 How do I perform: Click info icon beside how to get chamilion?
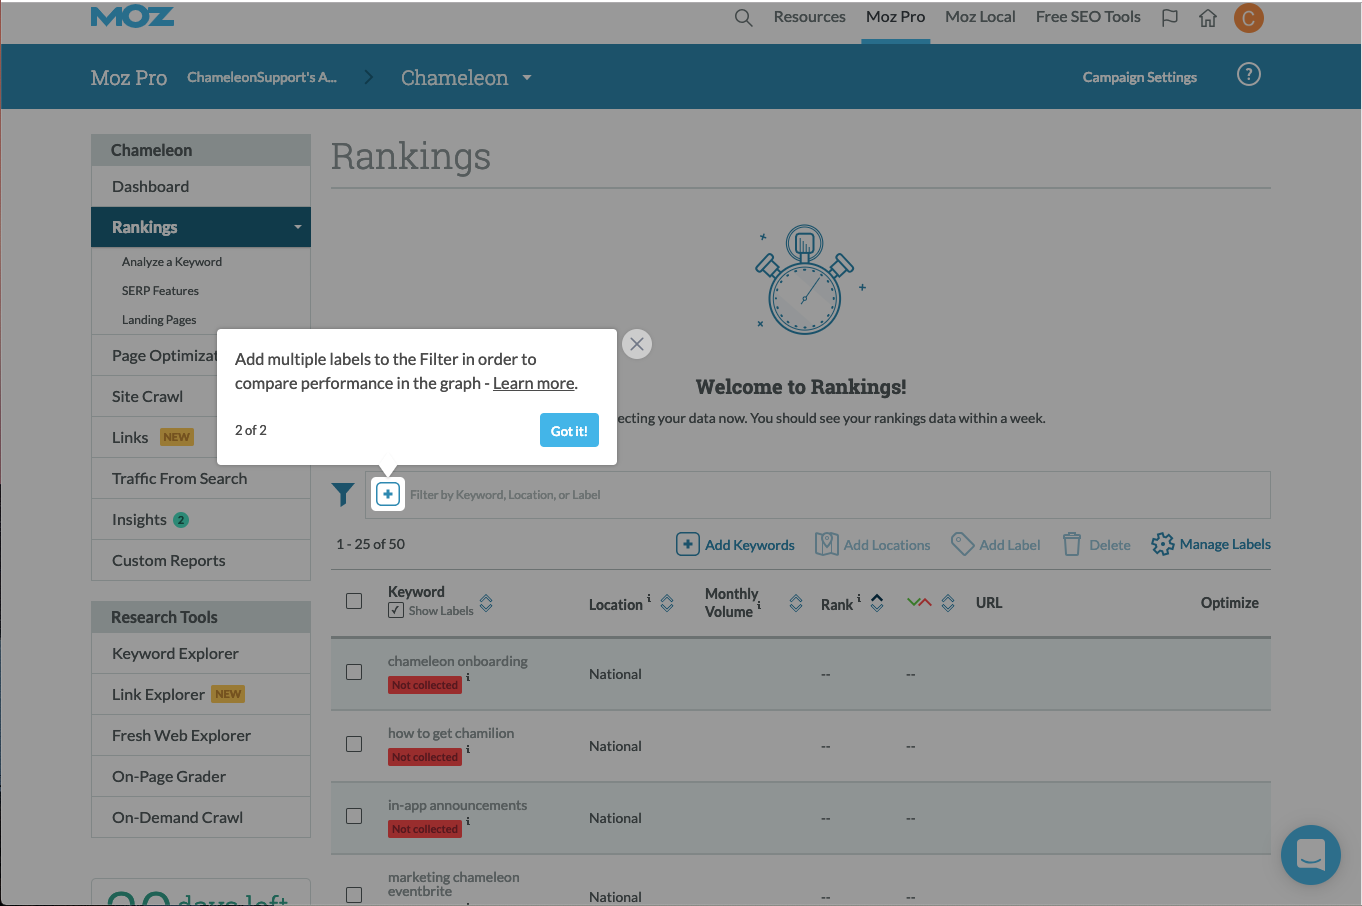click(468, 749)
